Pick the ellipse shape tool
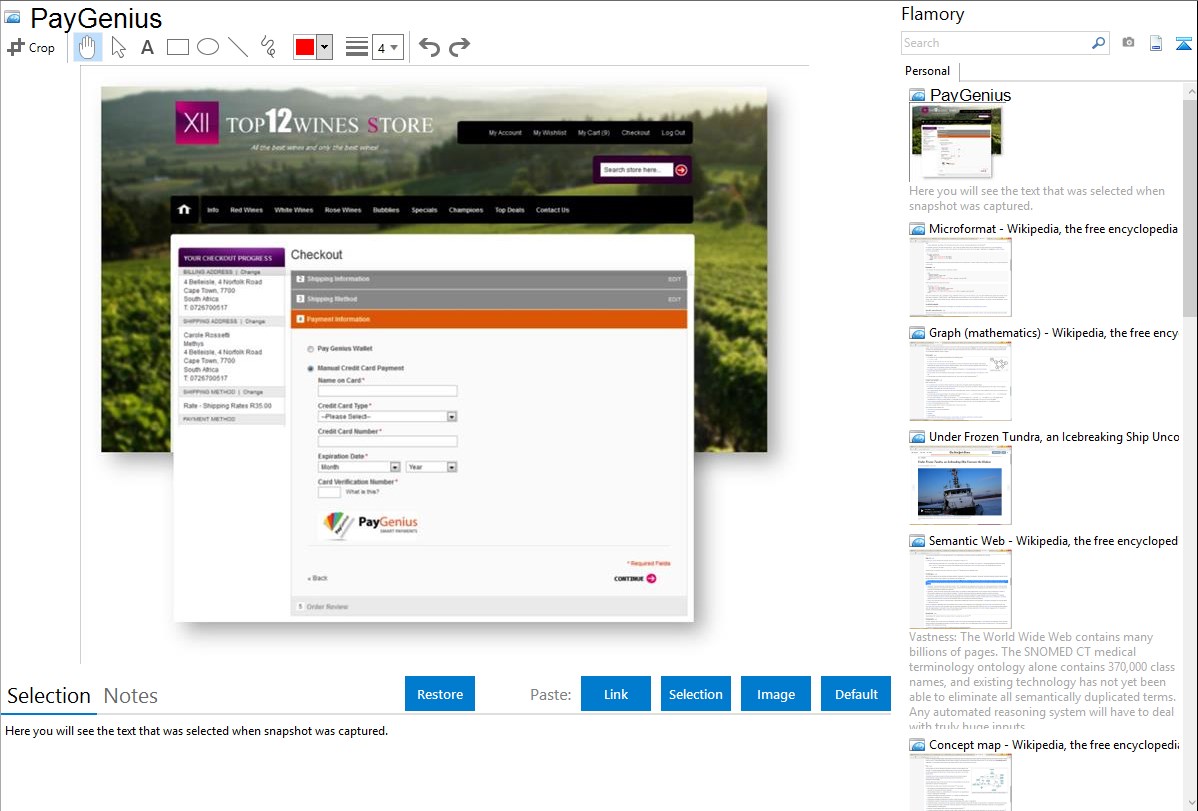The height and width of the screenshot is (811, 1198). (x=208, y=47)
